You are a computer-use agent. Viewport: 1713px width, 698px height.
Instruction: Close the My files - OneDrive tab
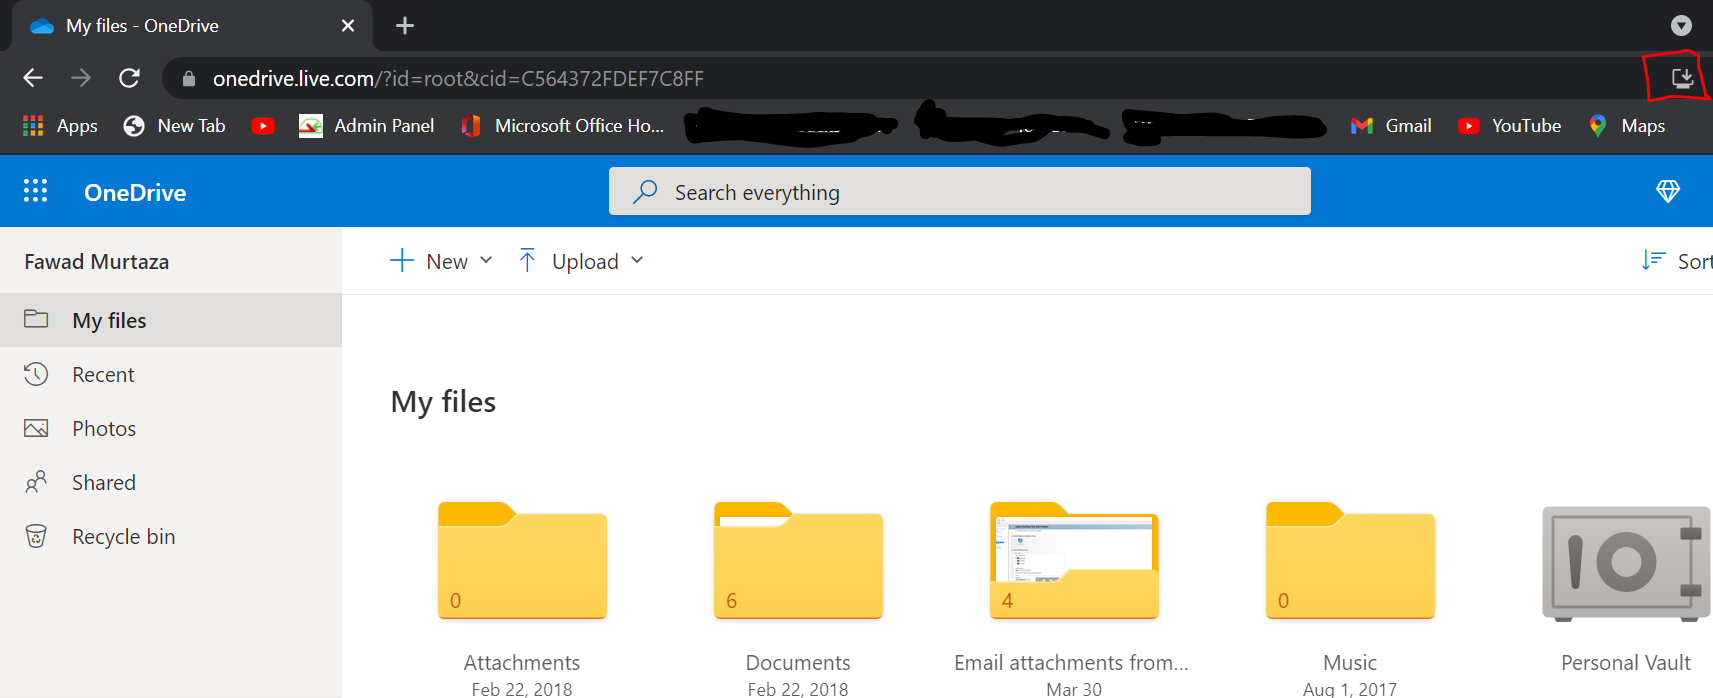point(348,25)
